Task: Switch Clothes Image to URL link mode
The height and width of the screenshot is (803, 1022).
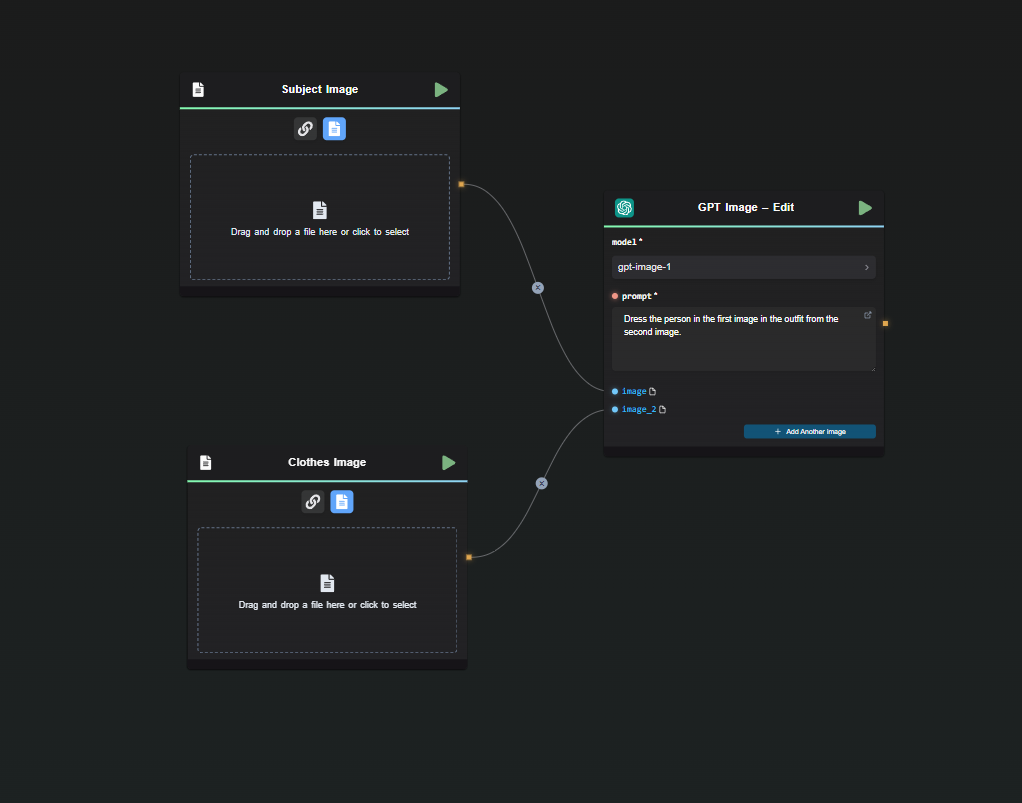Action: pos(313,502)
